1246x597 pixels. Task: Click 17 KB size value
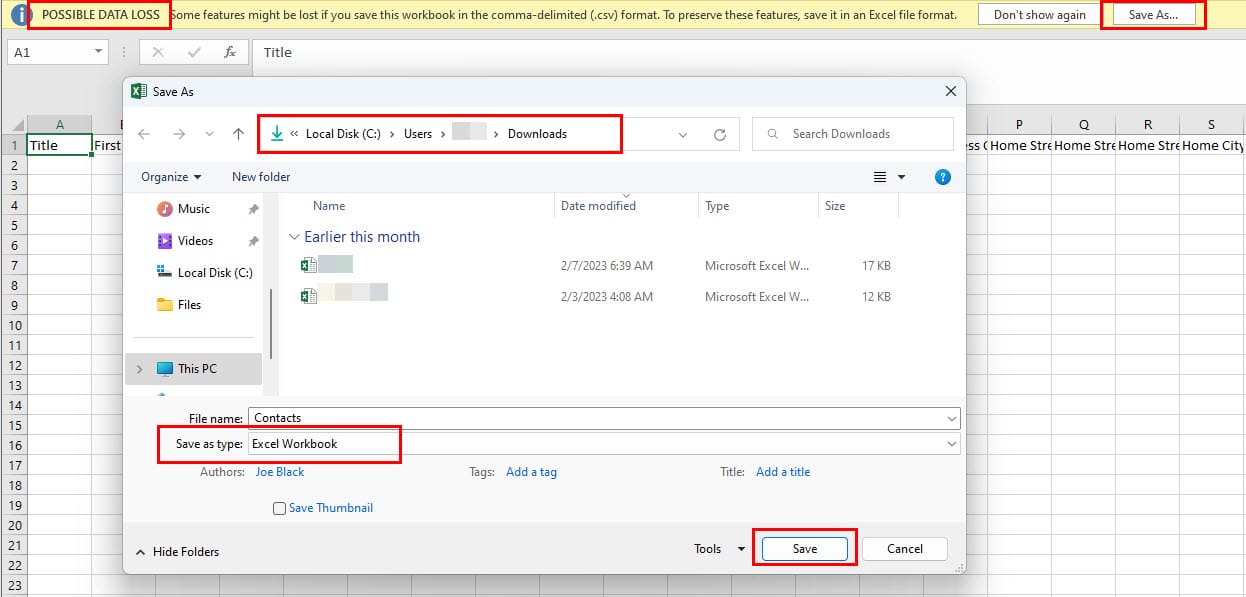click(874, 266)
